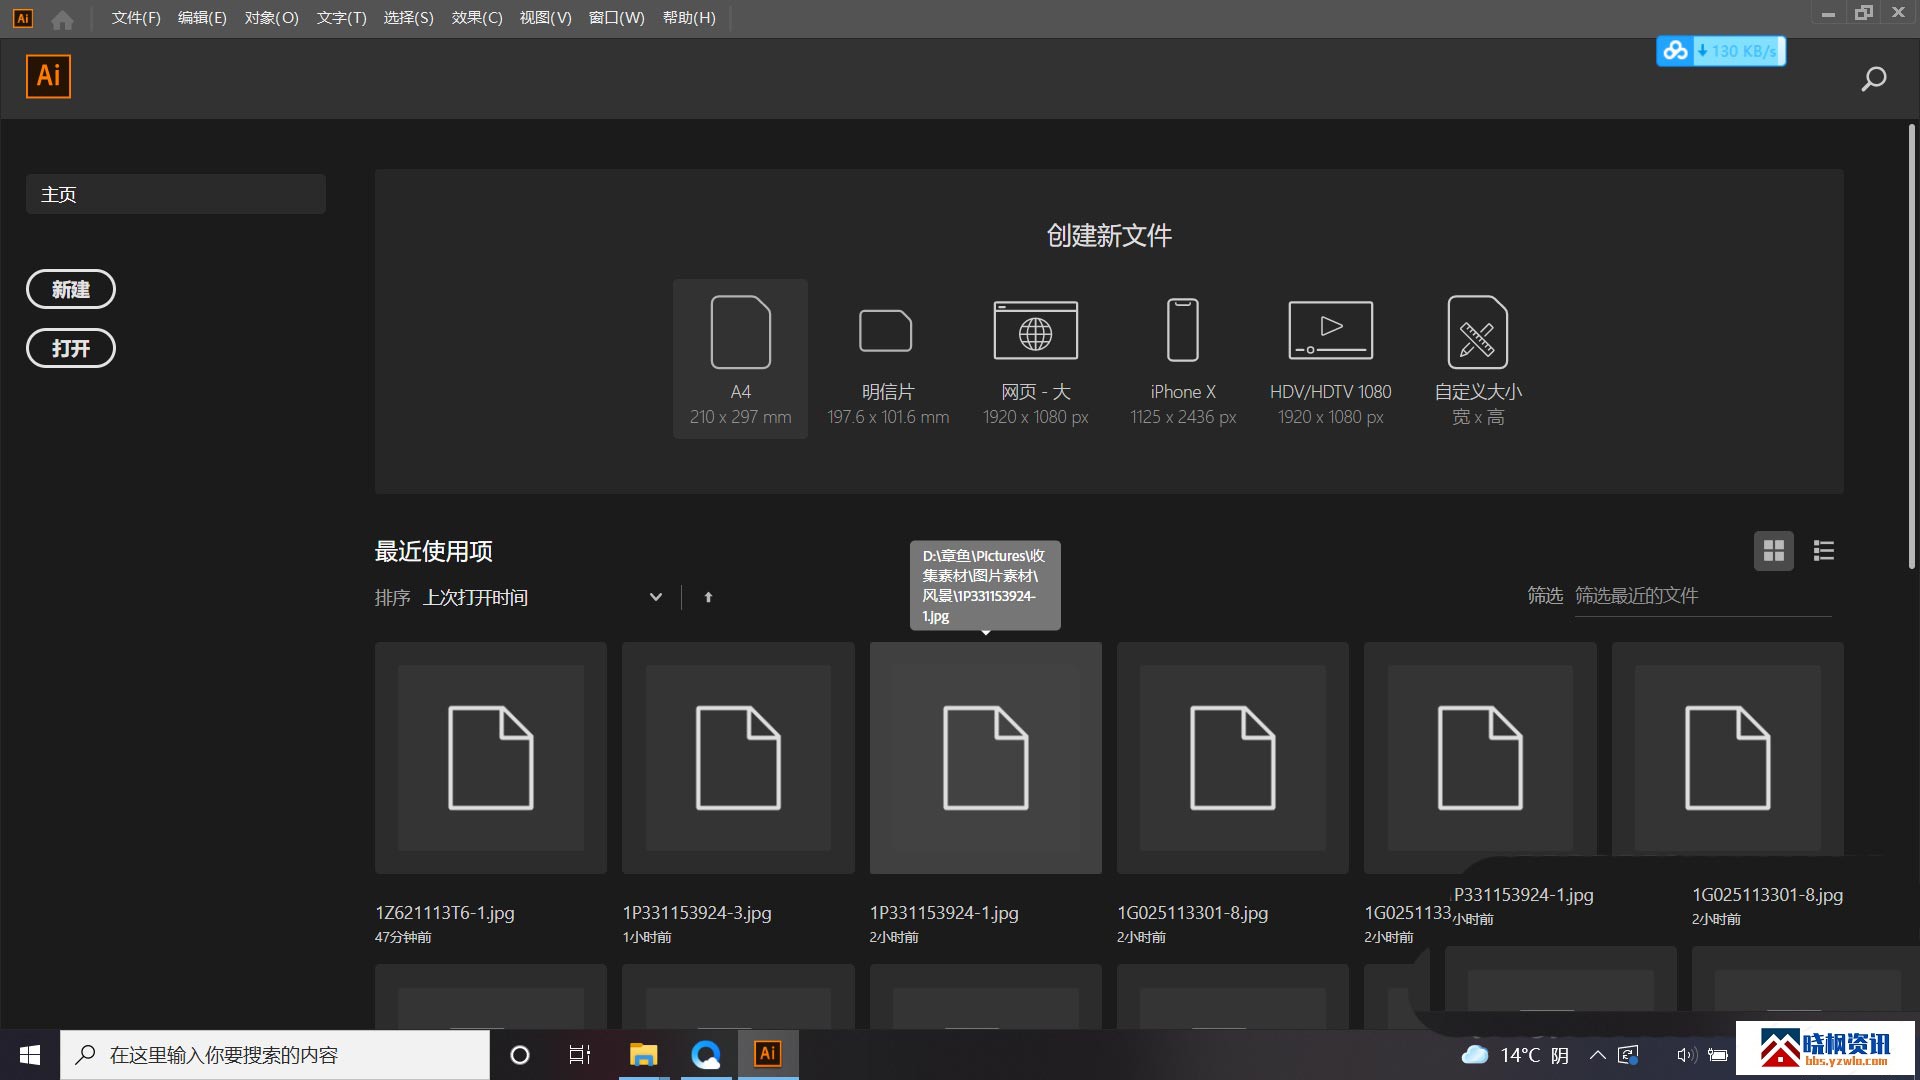Click the vertical scrollbar on the right
1920x1080 pixels.
1911,345
